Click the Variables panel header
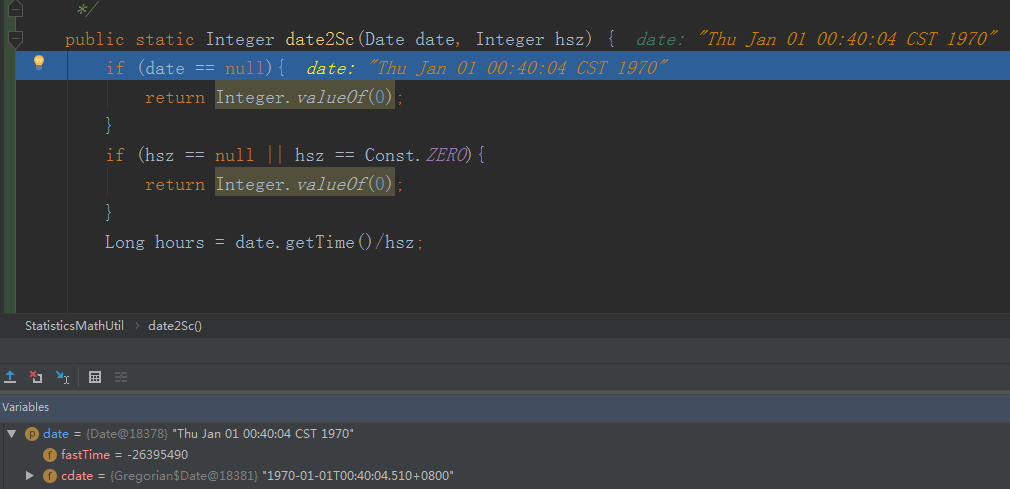Image resolution: width=1010 pixels, height=489 pixels. point(505,407)
